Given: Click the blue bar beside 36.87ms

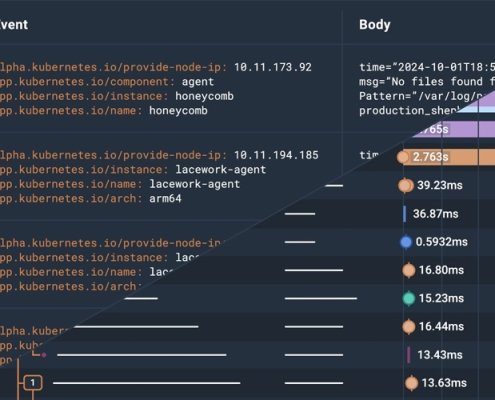Looking at the screenshot, I should tap(405, 214).
